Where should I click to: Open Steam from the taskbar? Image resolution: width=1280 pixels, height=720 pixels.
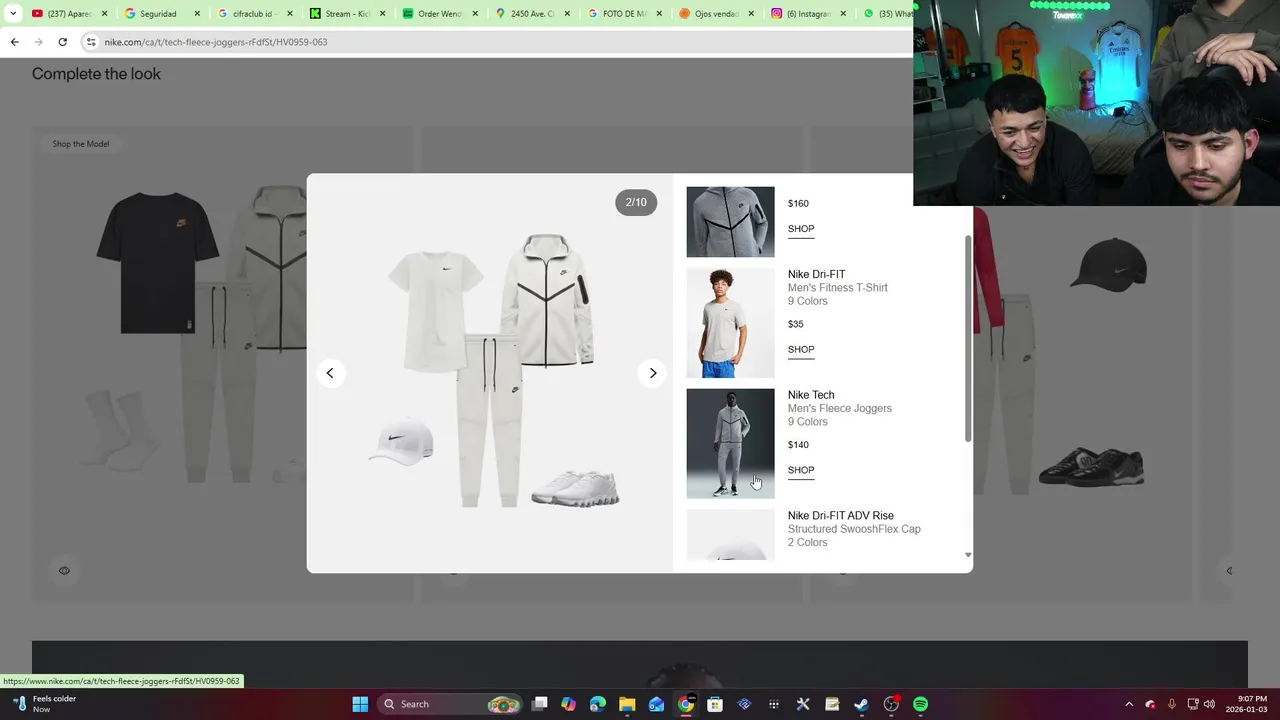click(x=861, y=704)
